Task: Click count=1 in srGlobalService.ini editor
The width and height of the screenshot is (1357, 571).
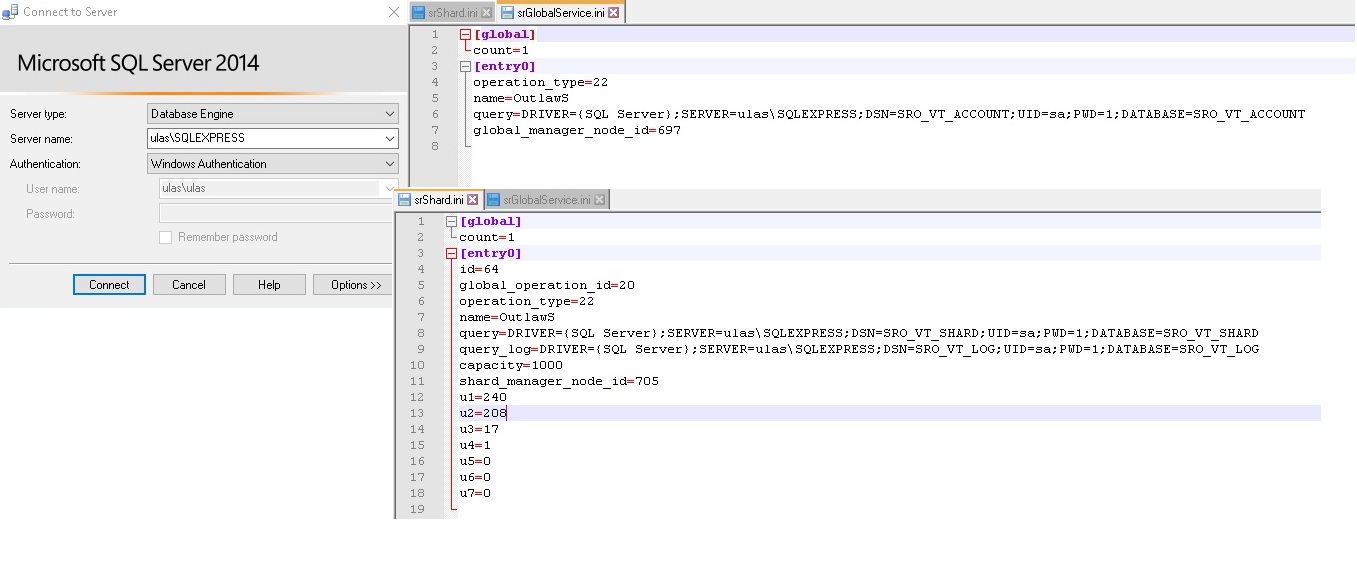Action: pyautogui.click(x=501, y=50)
